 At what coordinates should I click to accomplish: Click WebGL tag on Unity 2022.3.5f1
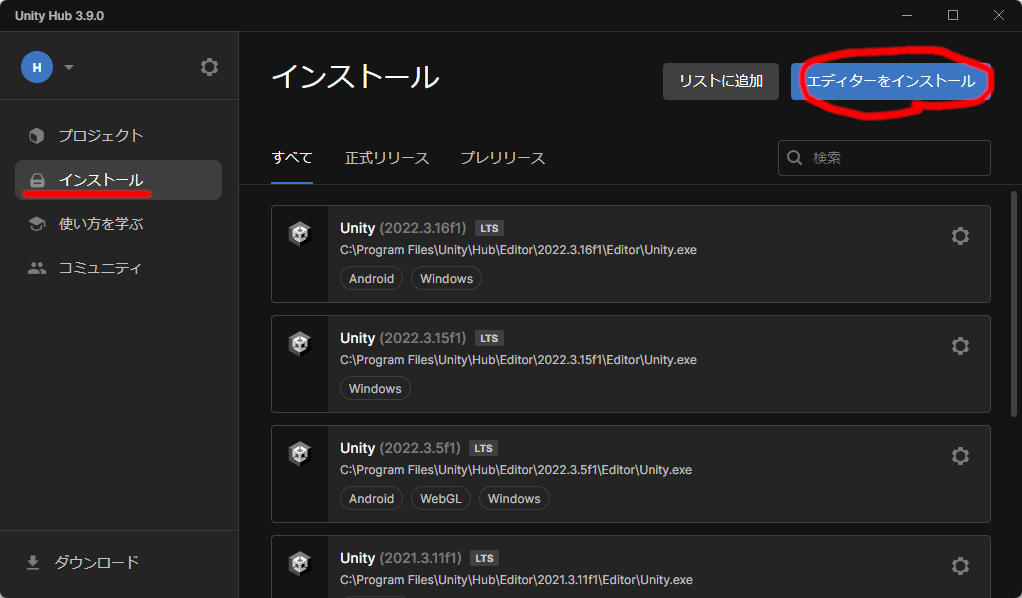(441, 499)
